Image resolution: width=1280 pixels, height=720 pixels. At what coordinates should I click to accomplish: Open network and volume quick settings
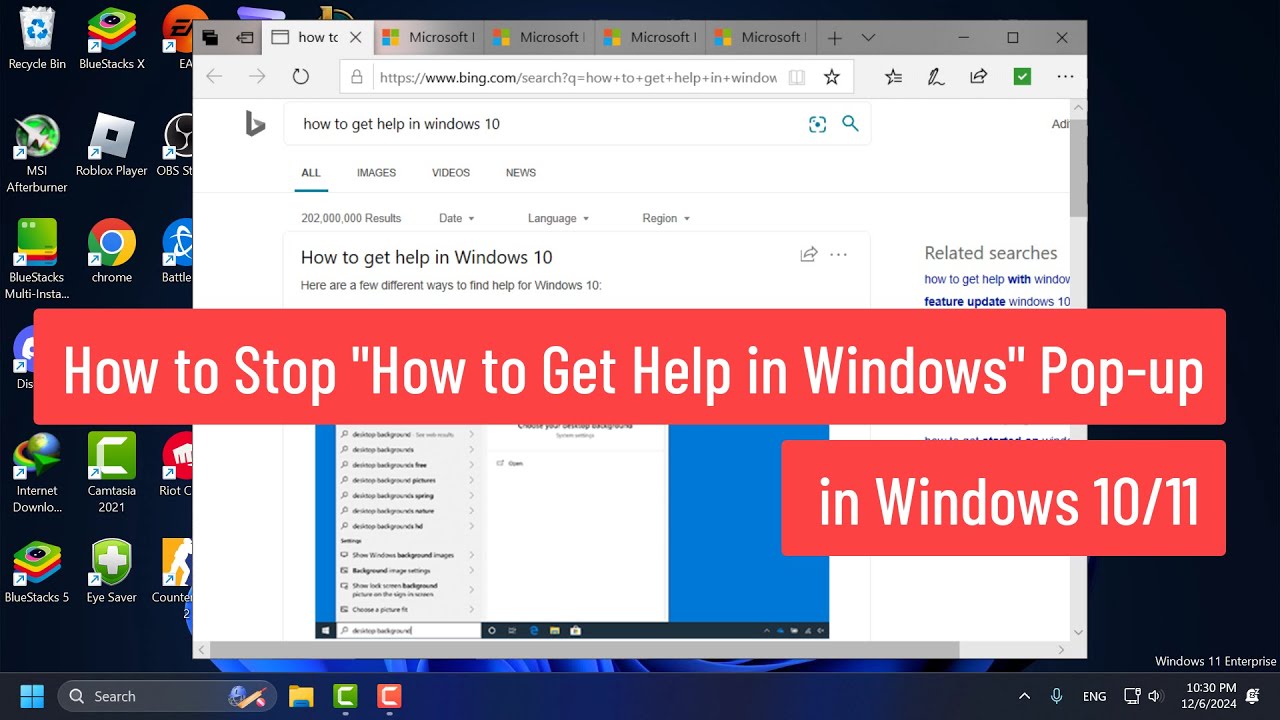pyautogui.click(x=1144, y=696)
